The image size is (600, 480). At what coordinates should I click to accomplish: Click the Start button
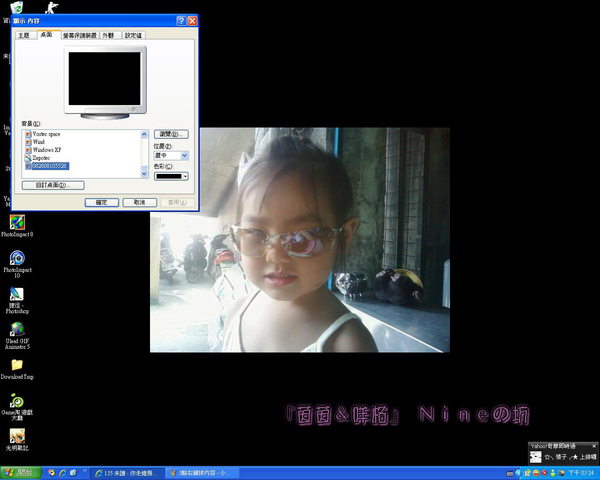[21, 473]
